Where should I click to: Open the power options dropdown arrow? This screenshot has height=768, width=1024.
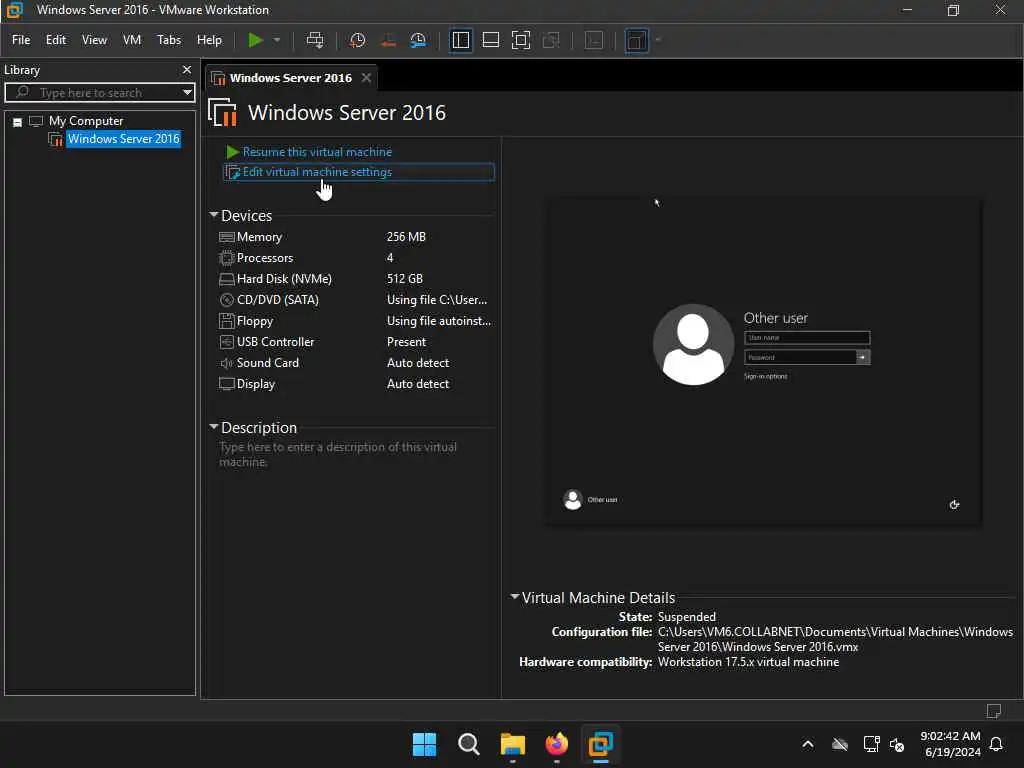pos(277,40)
